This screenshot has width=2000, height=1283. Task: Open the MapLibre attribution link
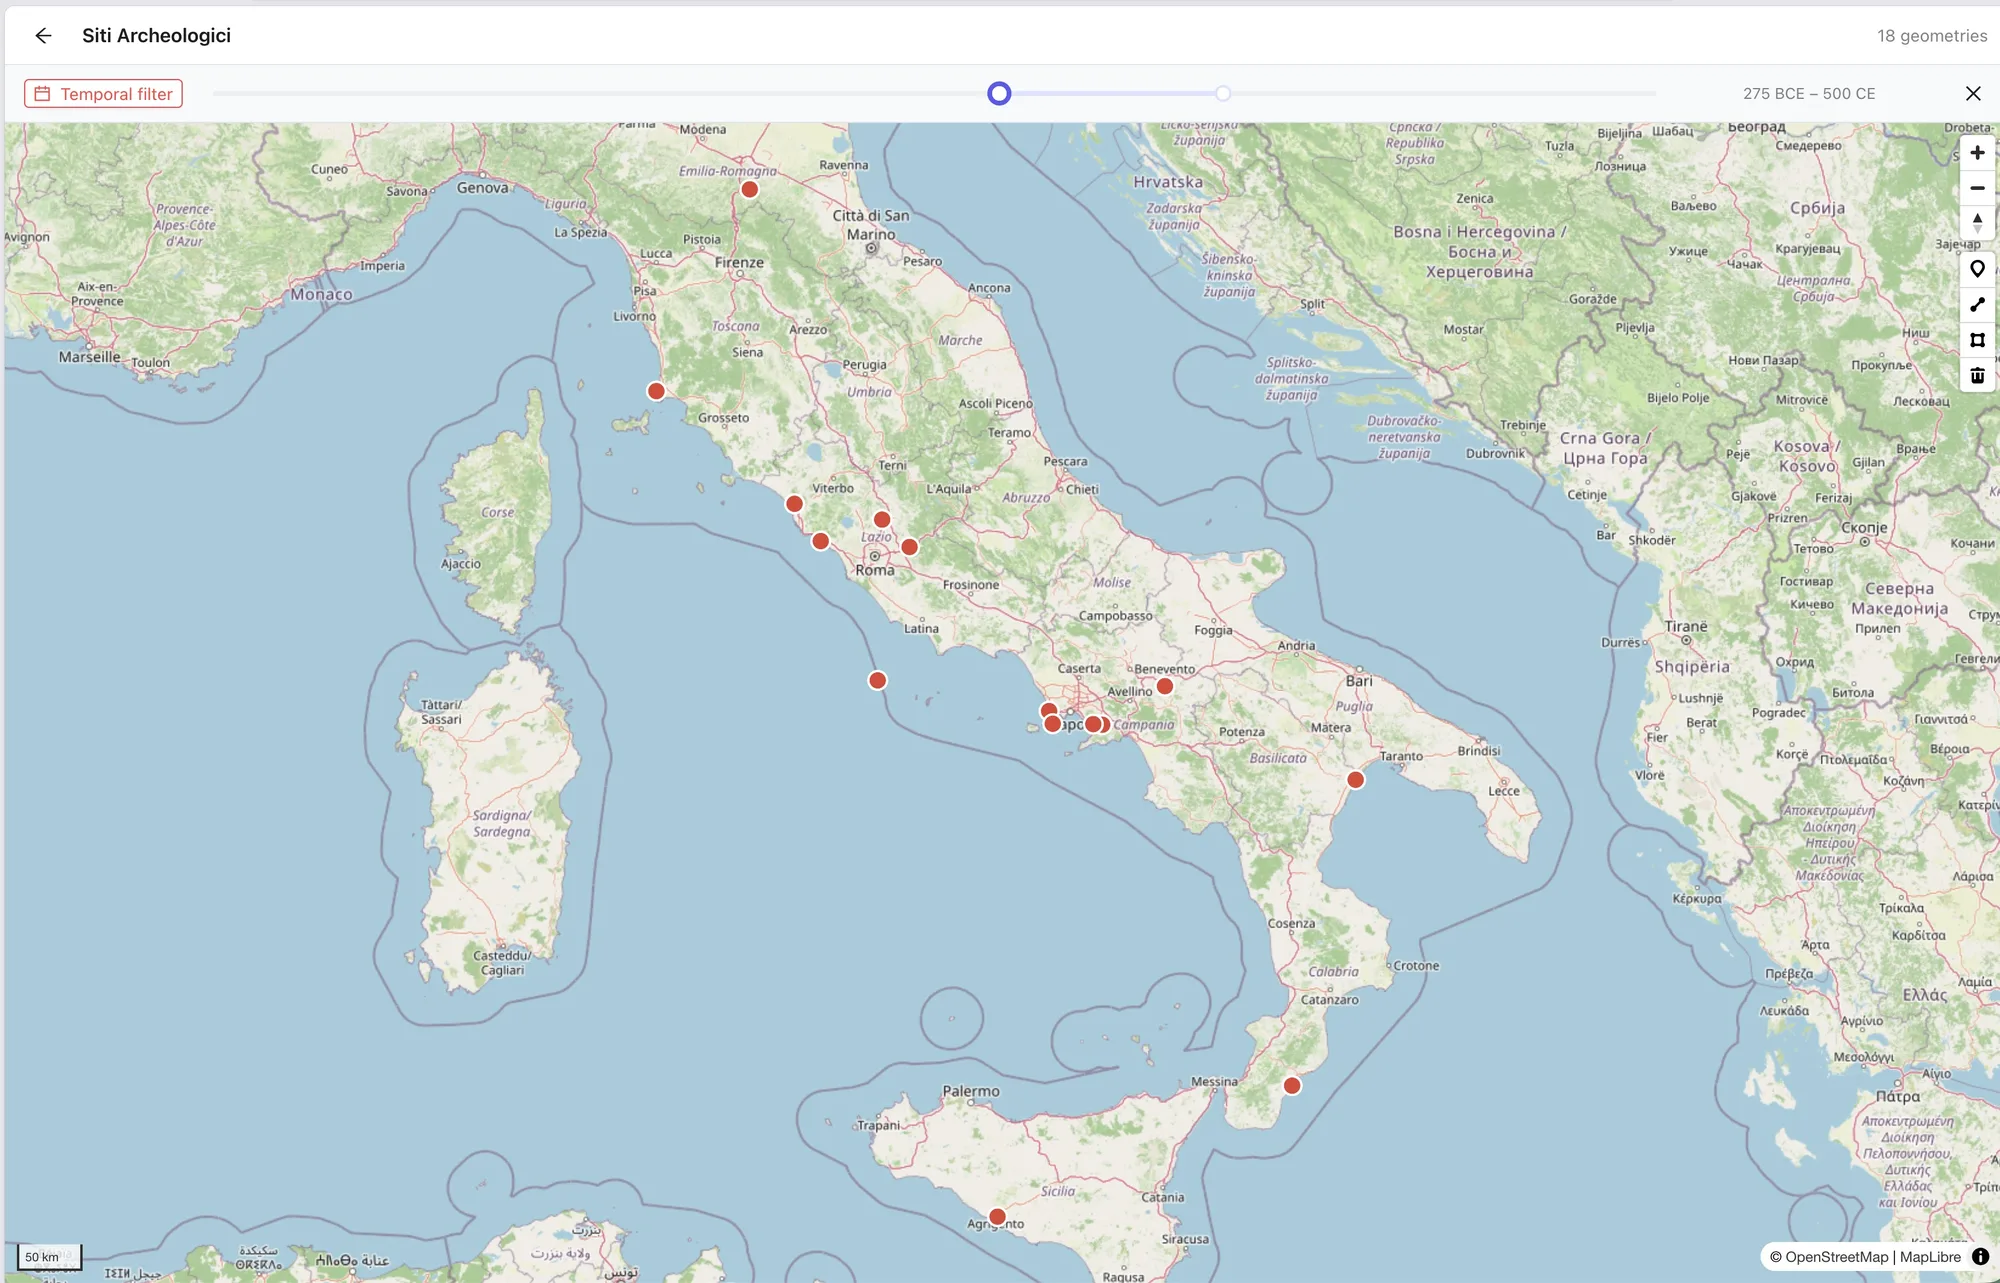[1930, 1257]
